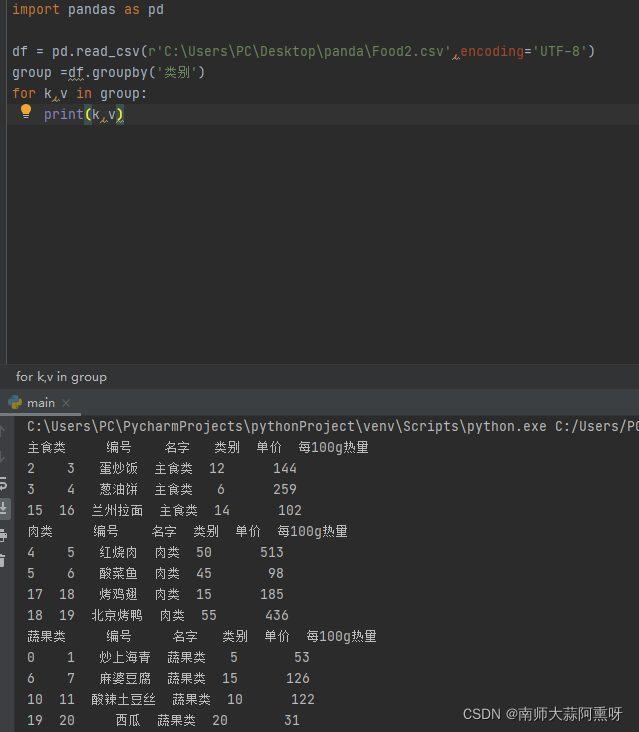Click the '类别' string inside groupby
Image resolution: width=639 pixels, height=732 pixels.
click(x=177, y=72)
